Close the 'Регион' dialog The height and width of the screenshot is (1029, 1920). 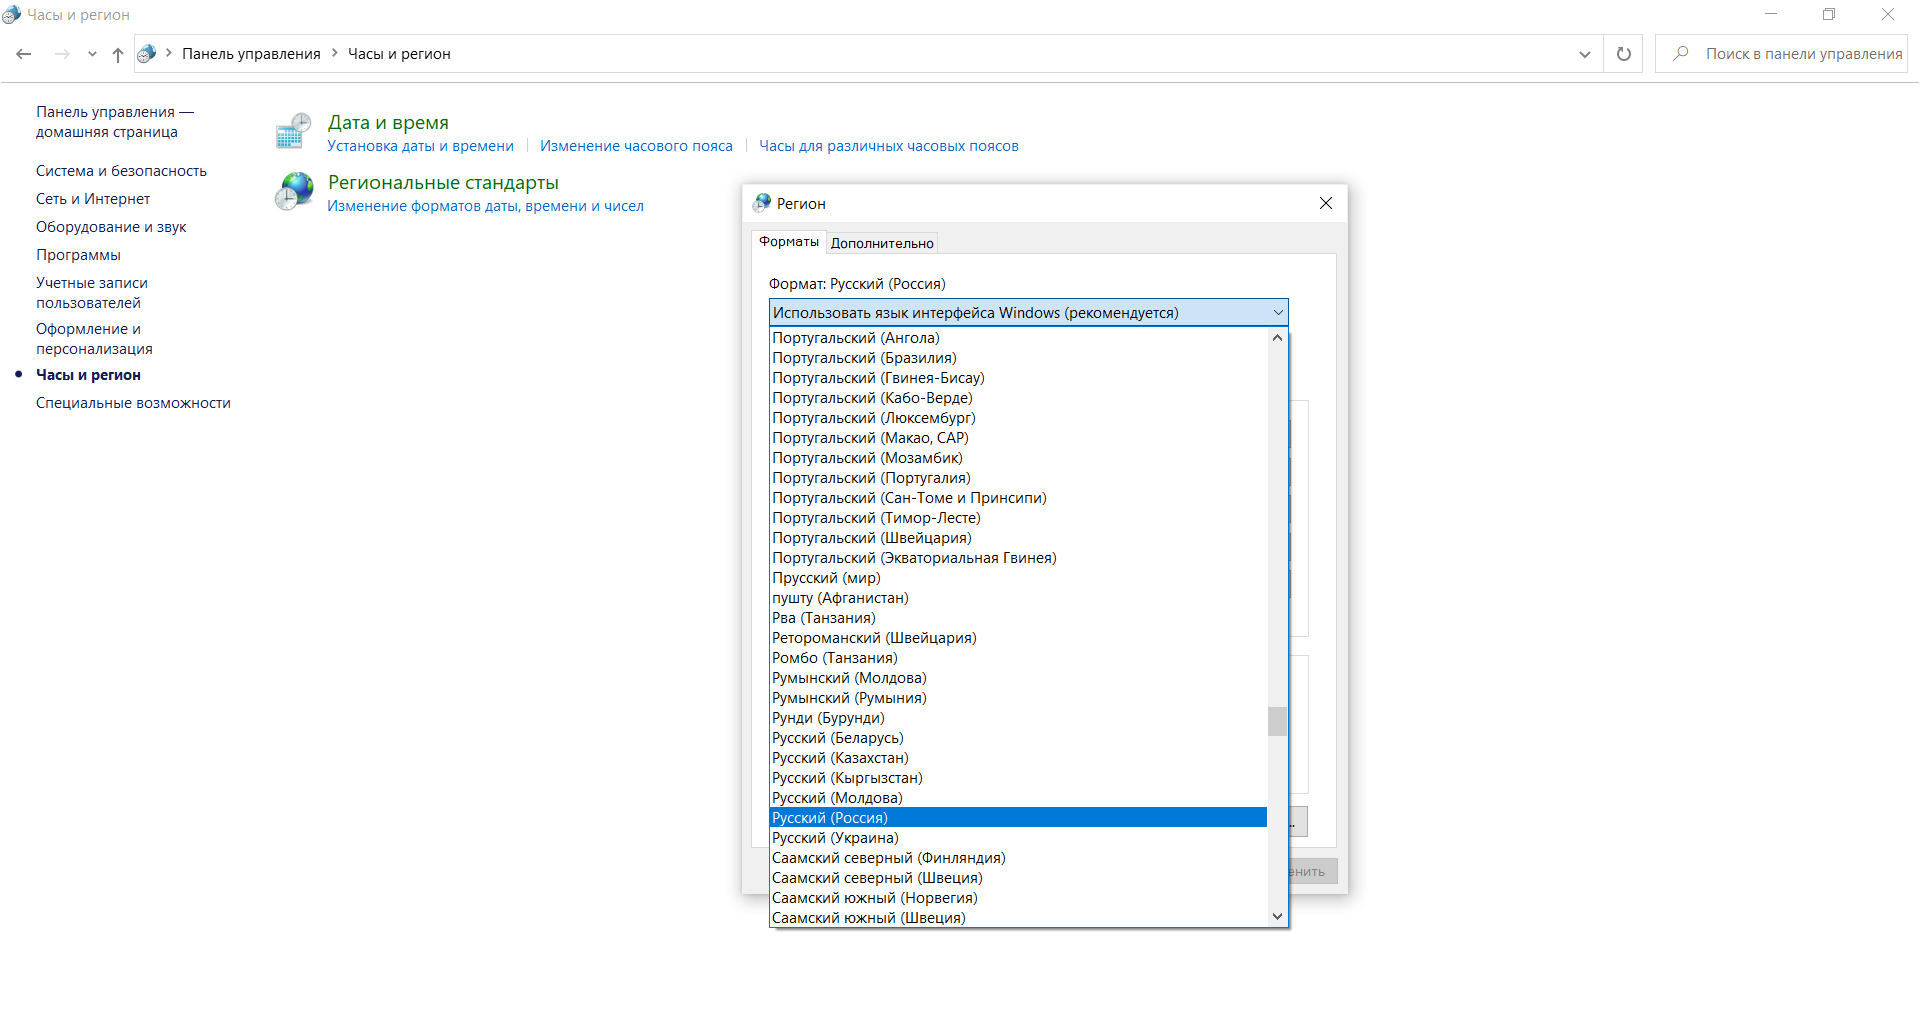point(1326,203)
